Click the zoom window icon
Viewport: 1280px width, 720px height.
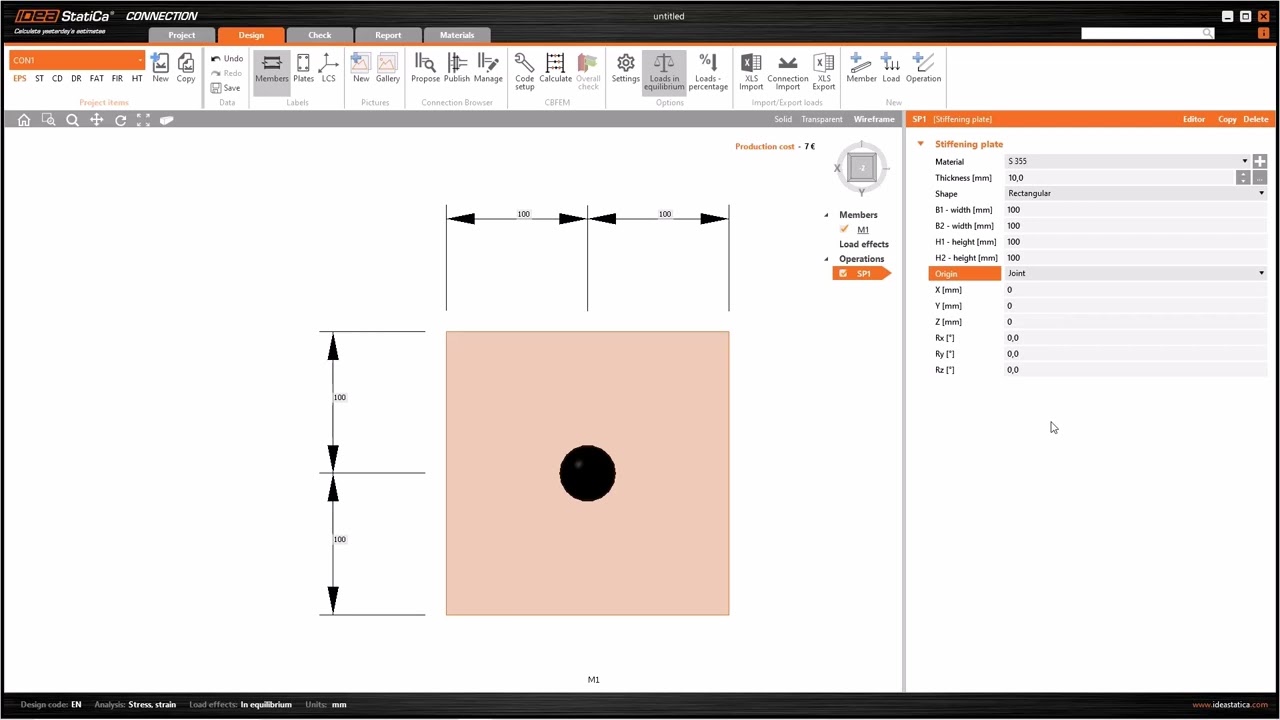(x=48, y=120)
